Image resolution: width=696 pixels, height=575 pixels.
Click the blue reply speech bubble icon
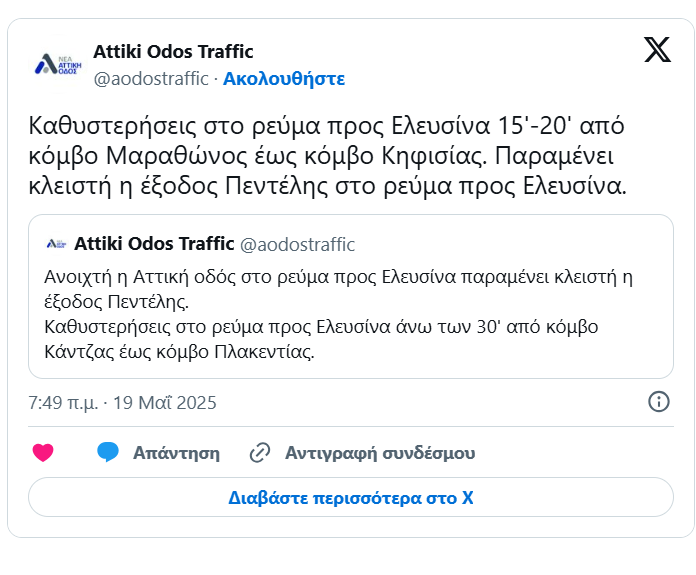point(108,452)
